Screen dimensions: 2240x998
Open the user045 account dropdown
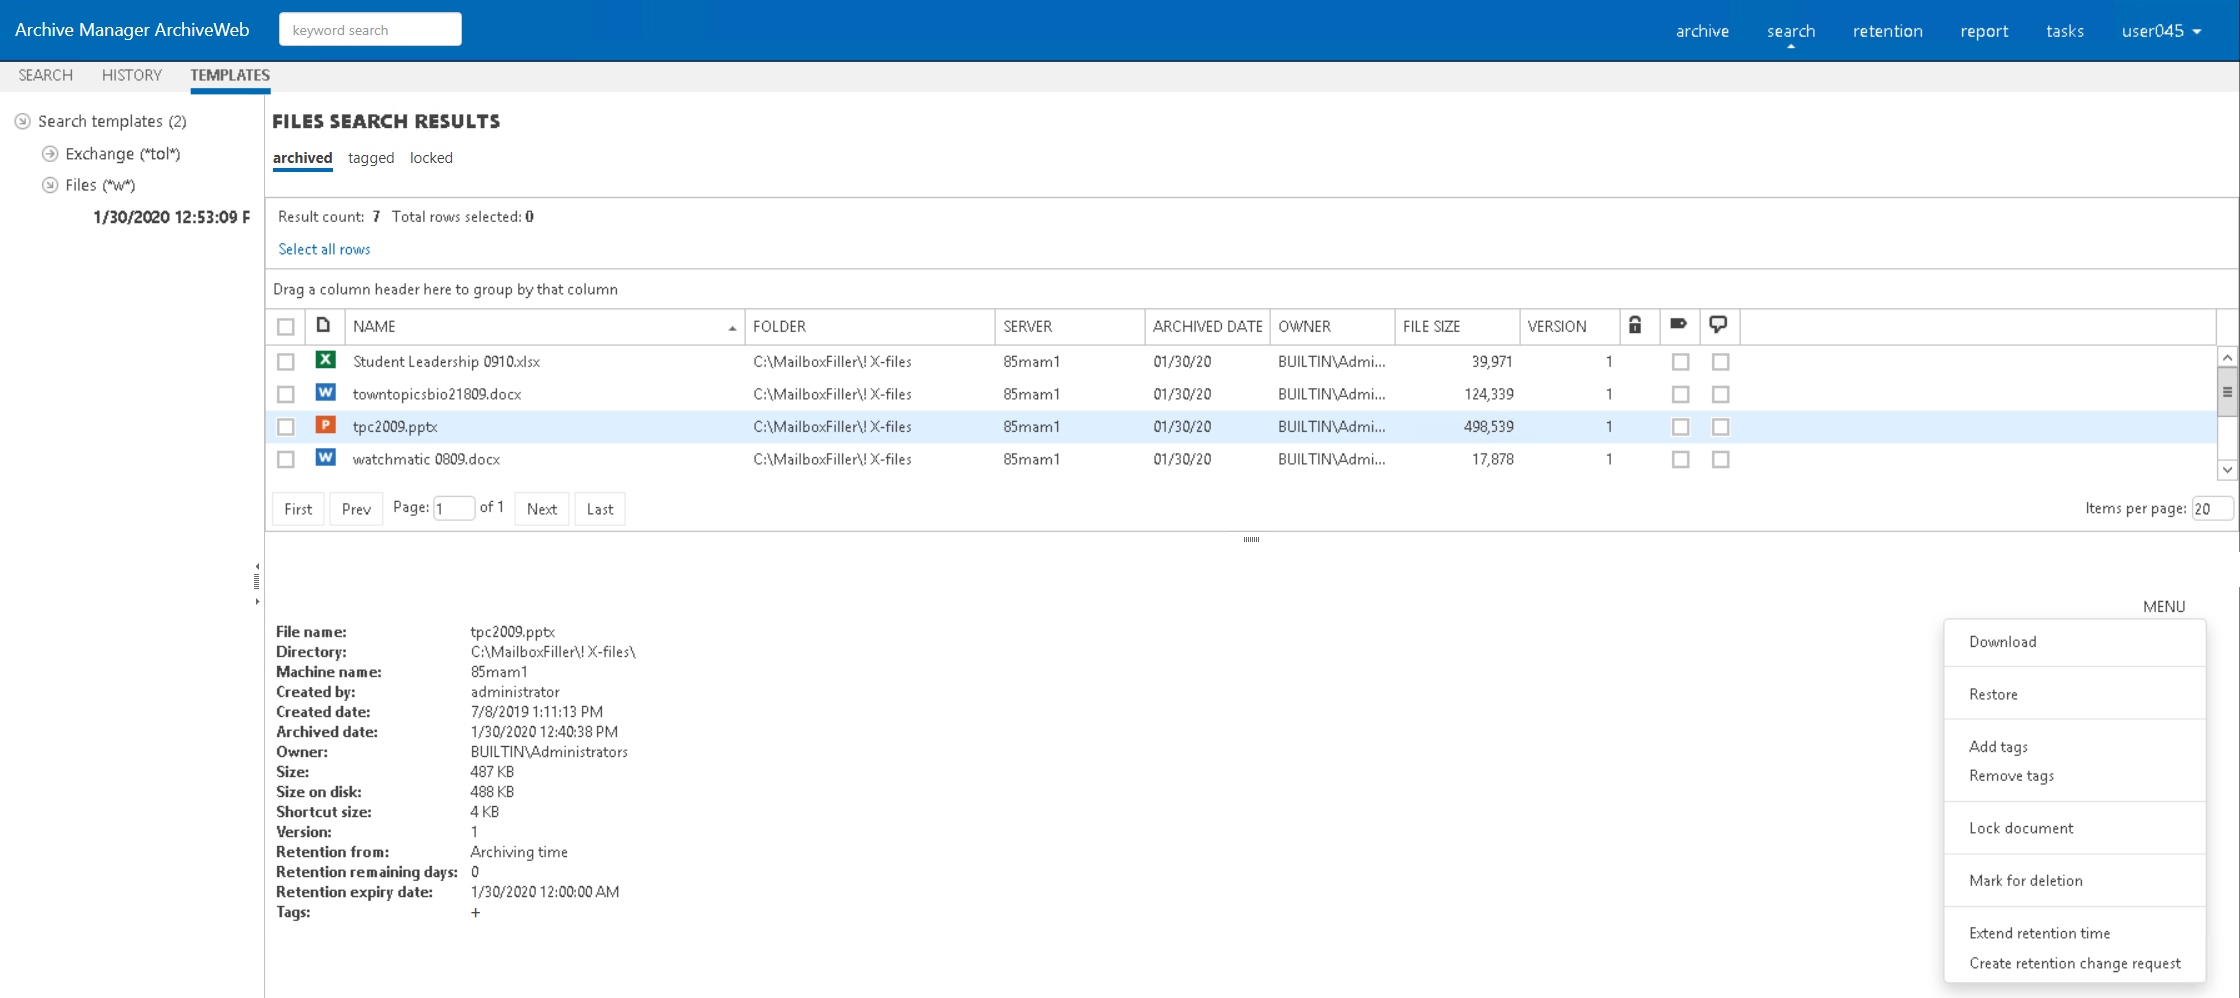(x=2161, y=31)
